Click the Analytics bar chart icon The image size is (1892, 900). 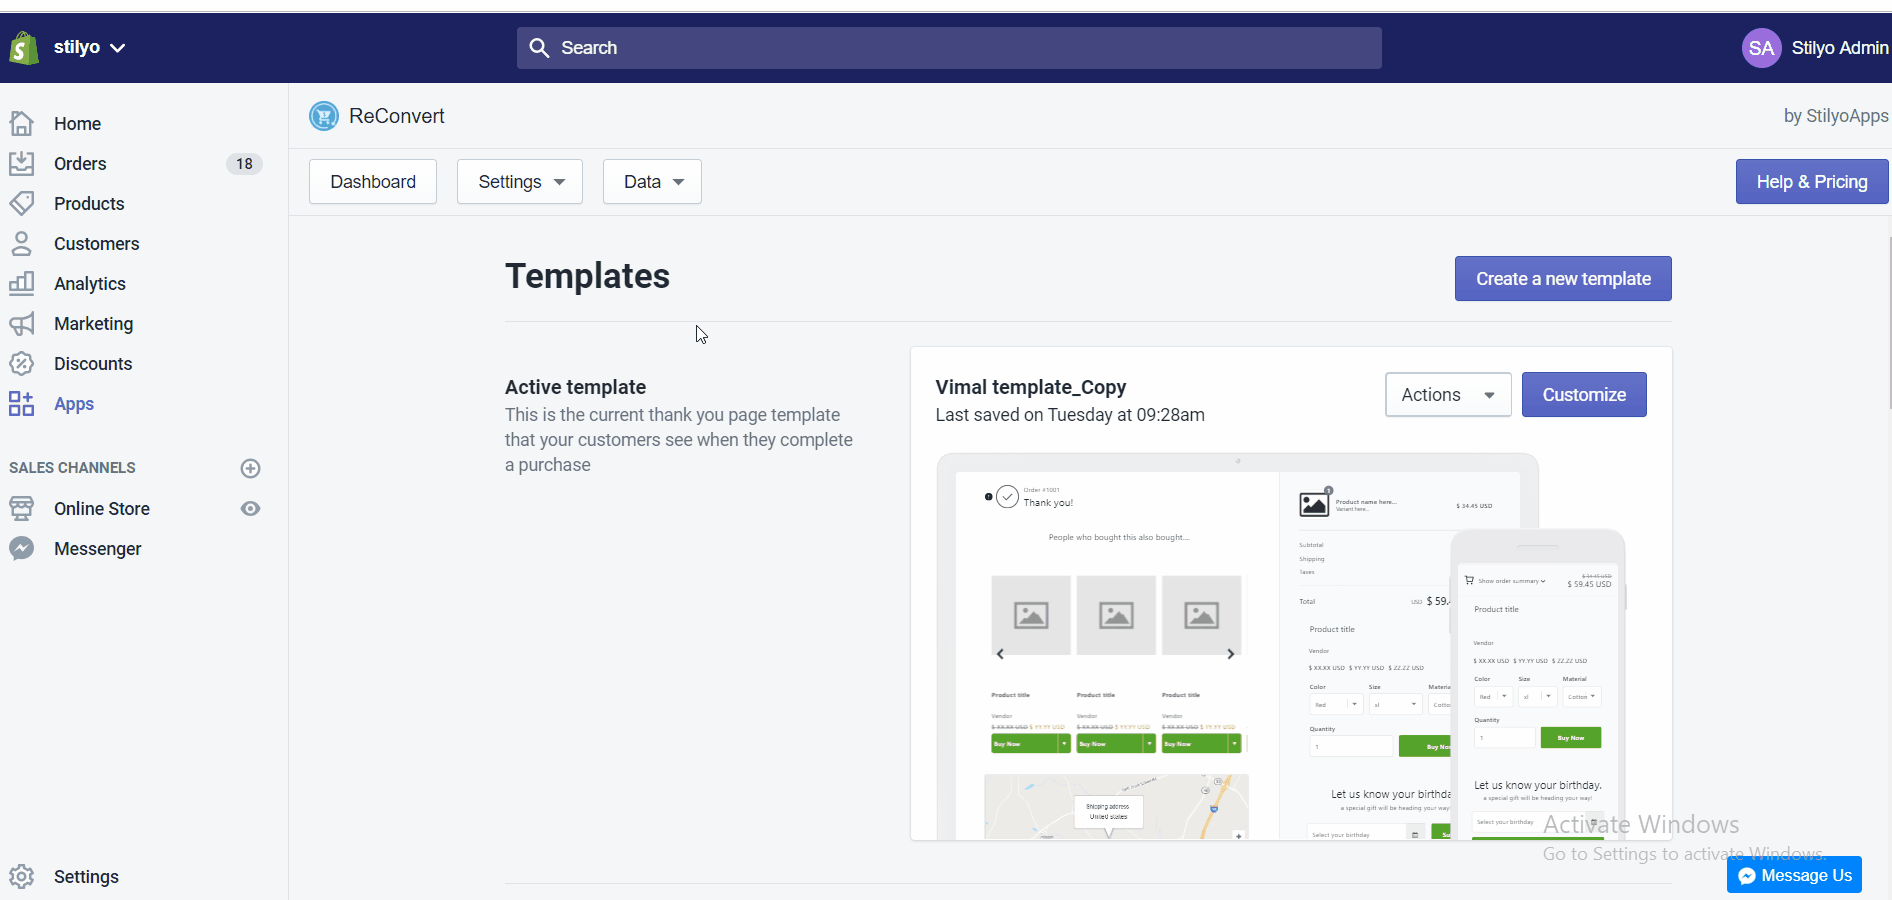(x=22, y=284)
